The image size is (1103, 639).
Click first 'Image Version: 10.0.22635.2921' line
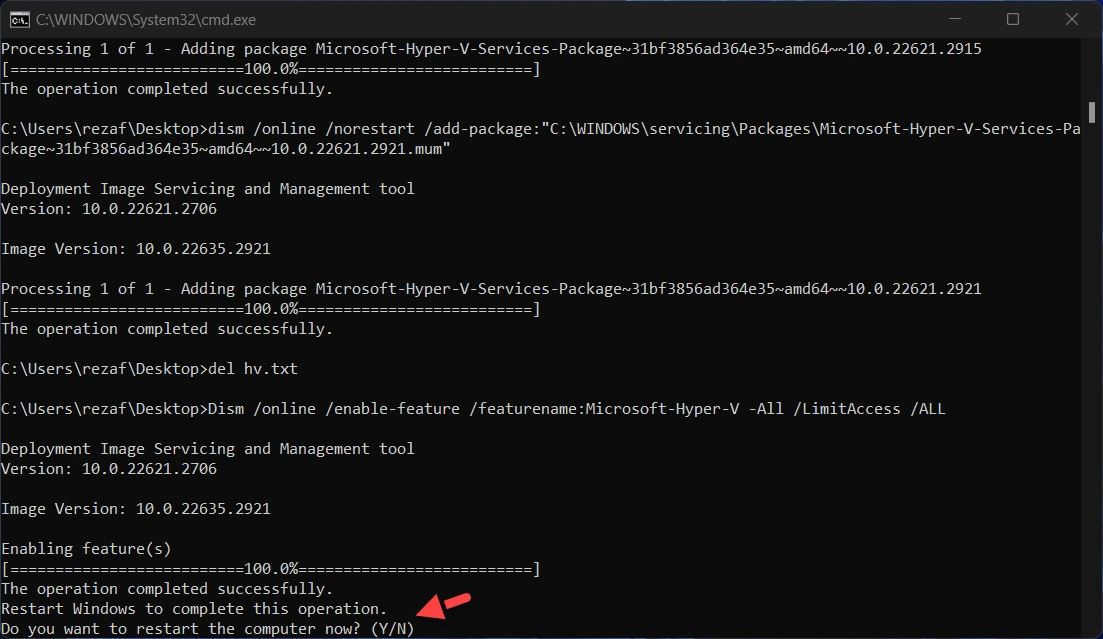(x=136, y=249)
